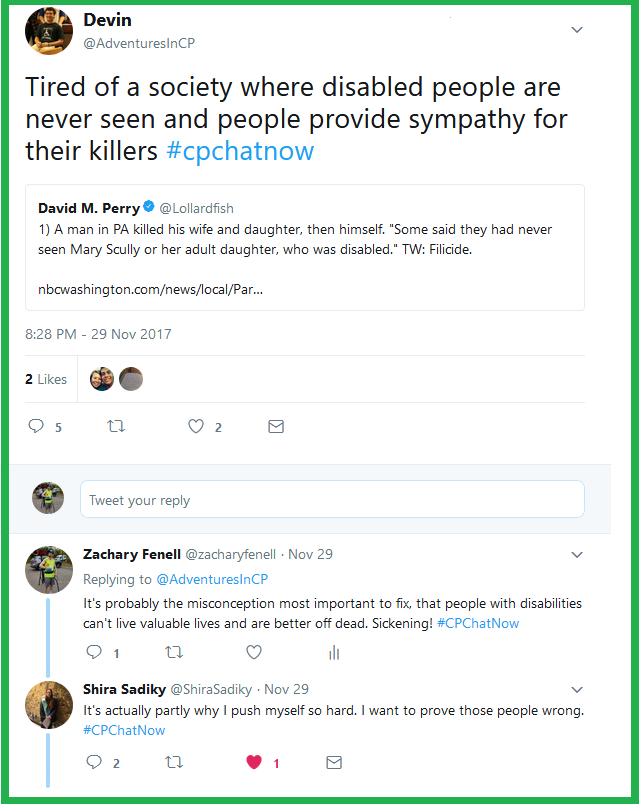Screen dimensions: 640x804
Task: View the 2 Likes list
Action: (x=46, y=379)
